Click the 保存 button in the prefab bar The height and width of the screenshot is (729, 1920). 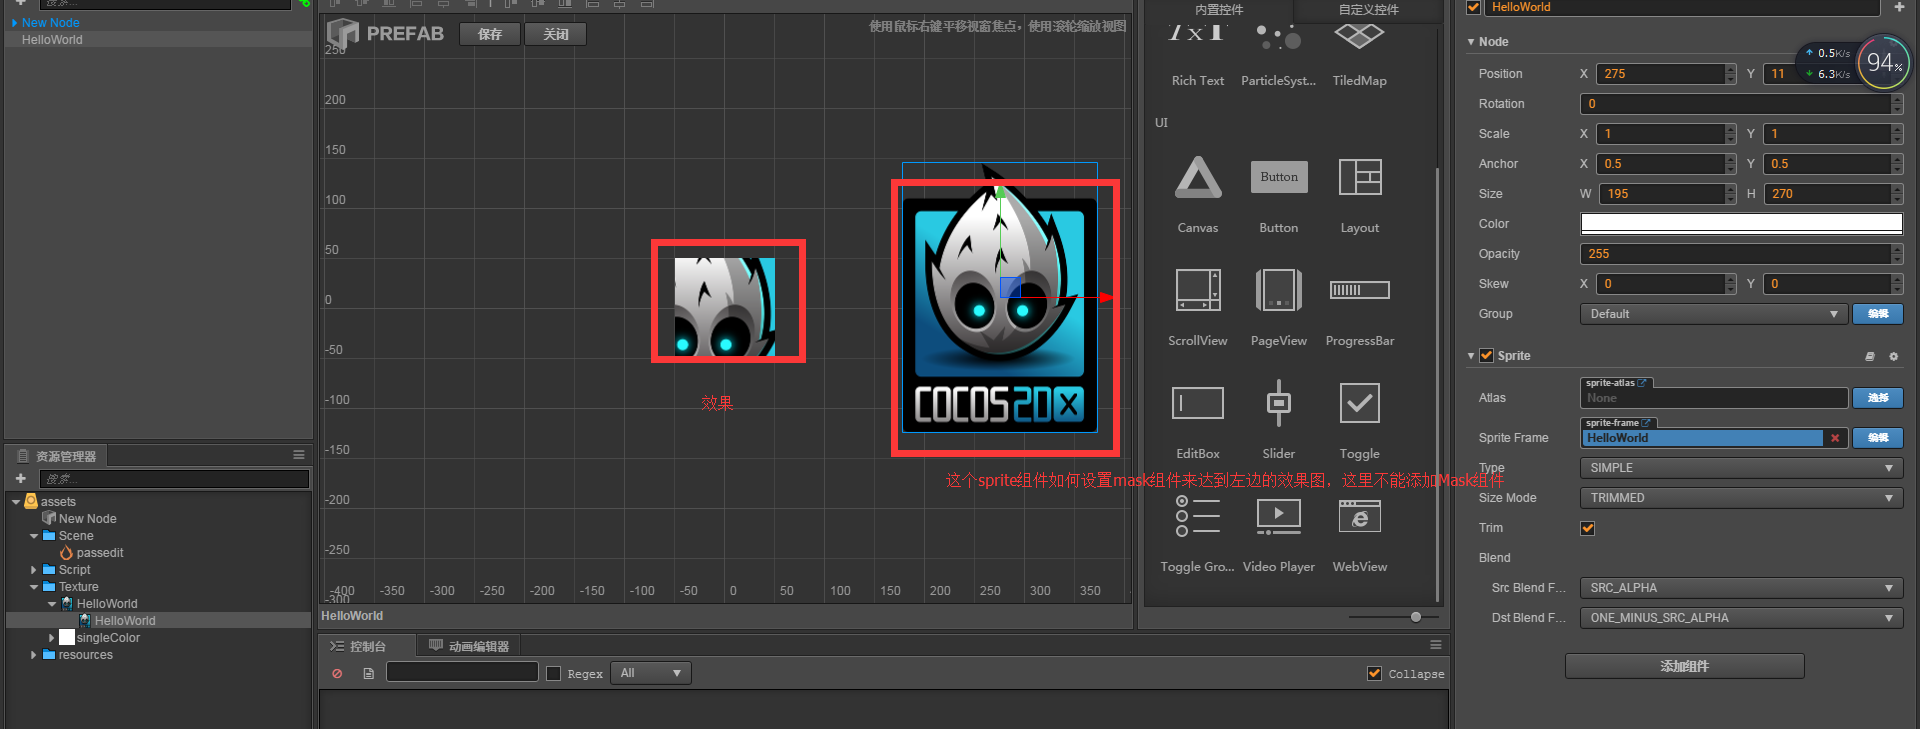coord(490,34)
